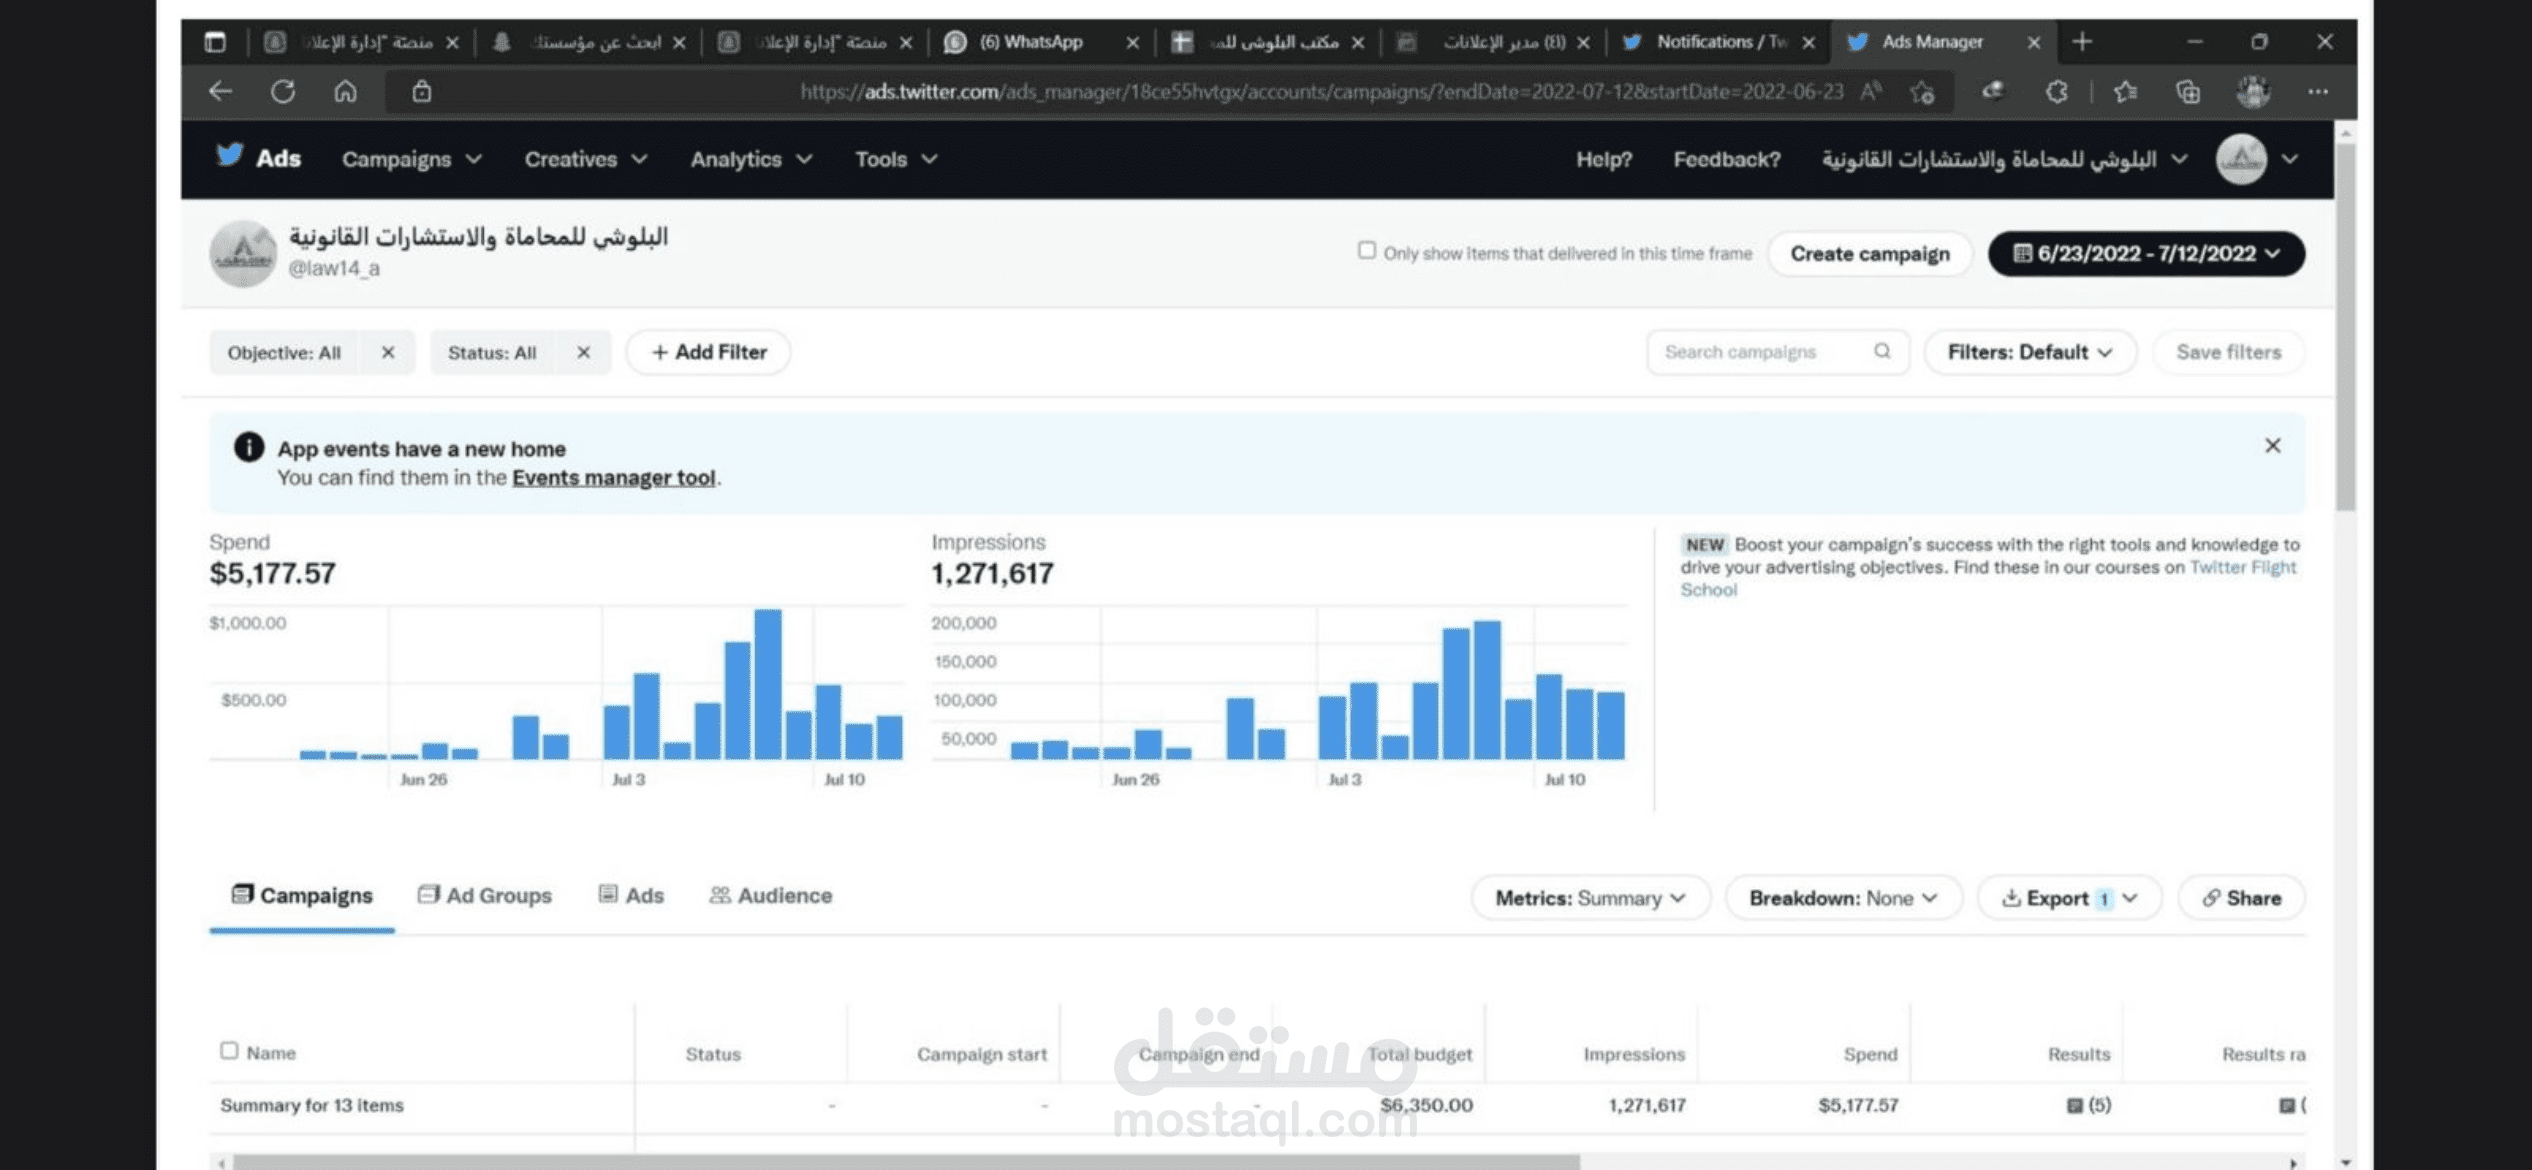Refresh the Ads Manager page

283,92
